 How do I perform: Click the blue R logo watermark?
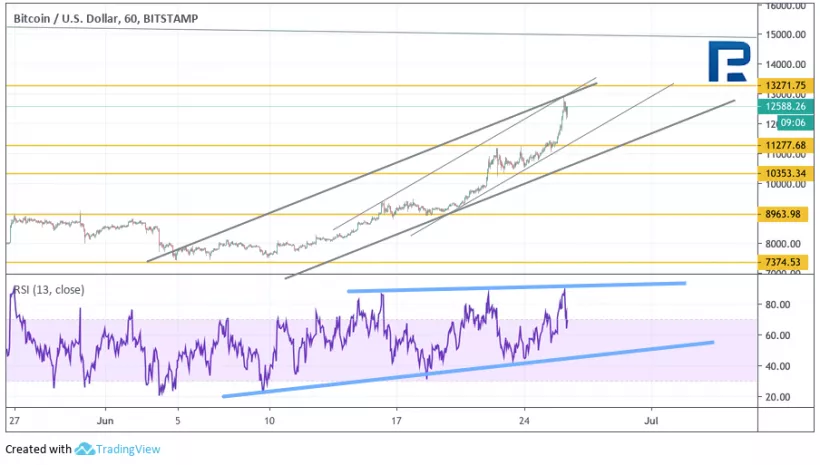click(x=732, y=61)
